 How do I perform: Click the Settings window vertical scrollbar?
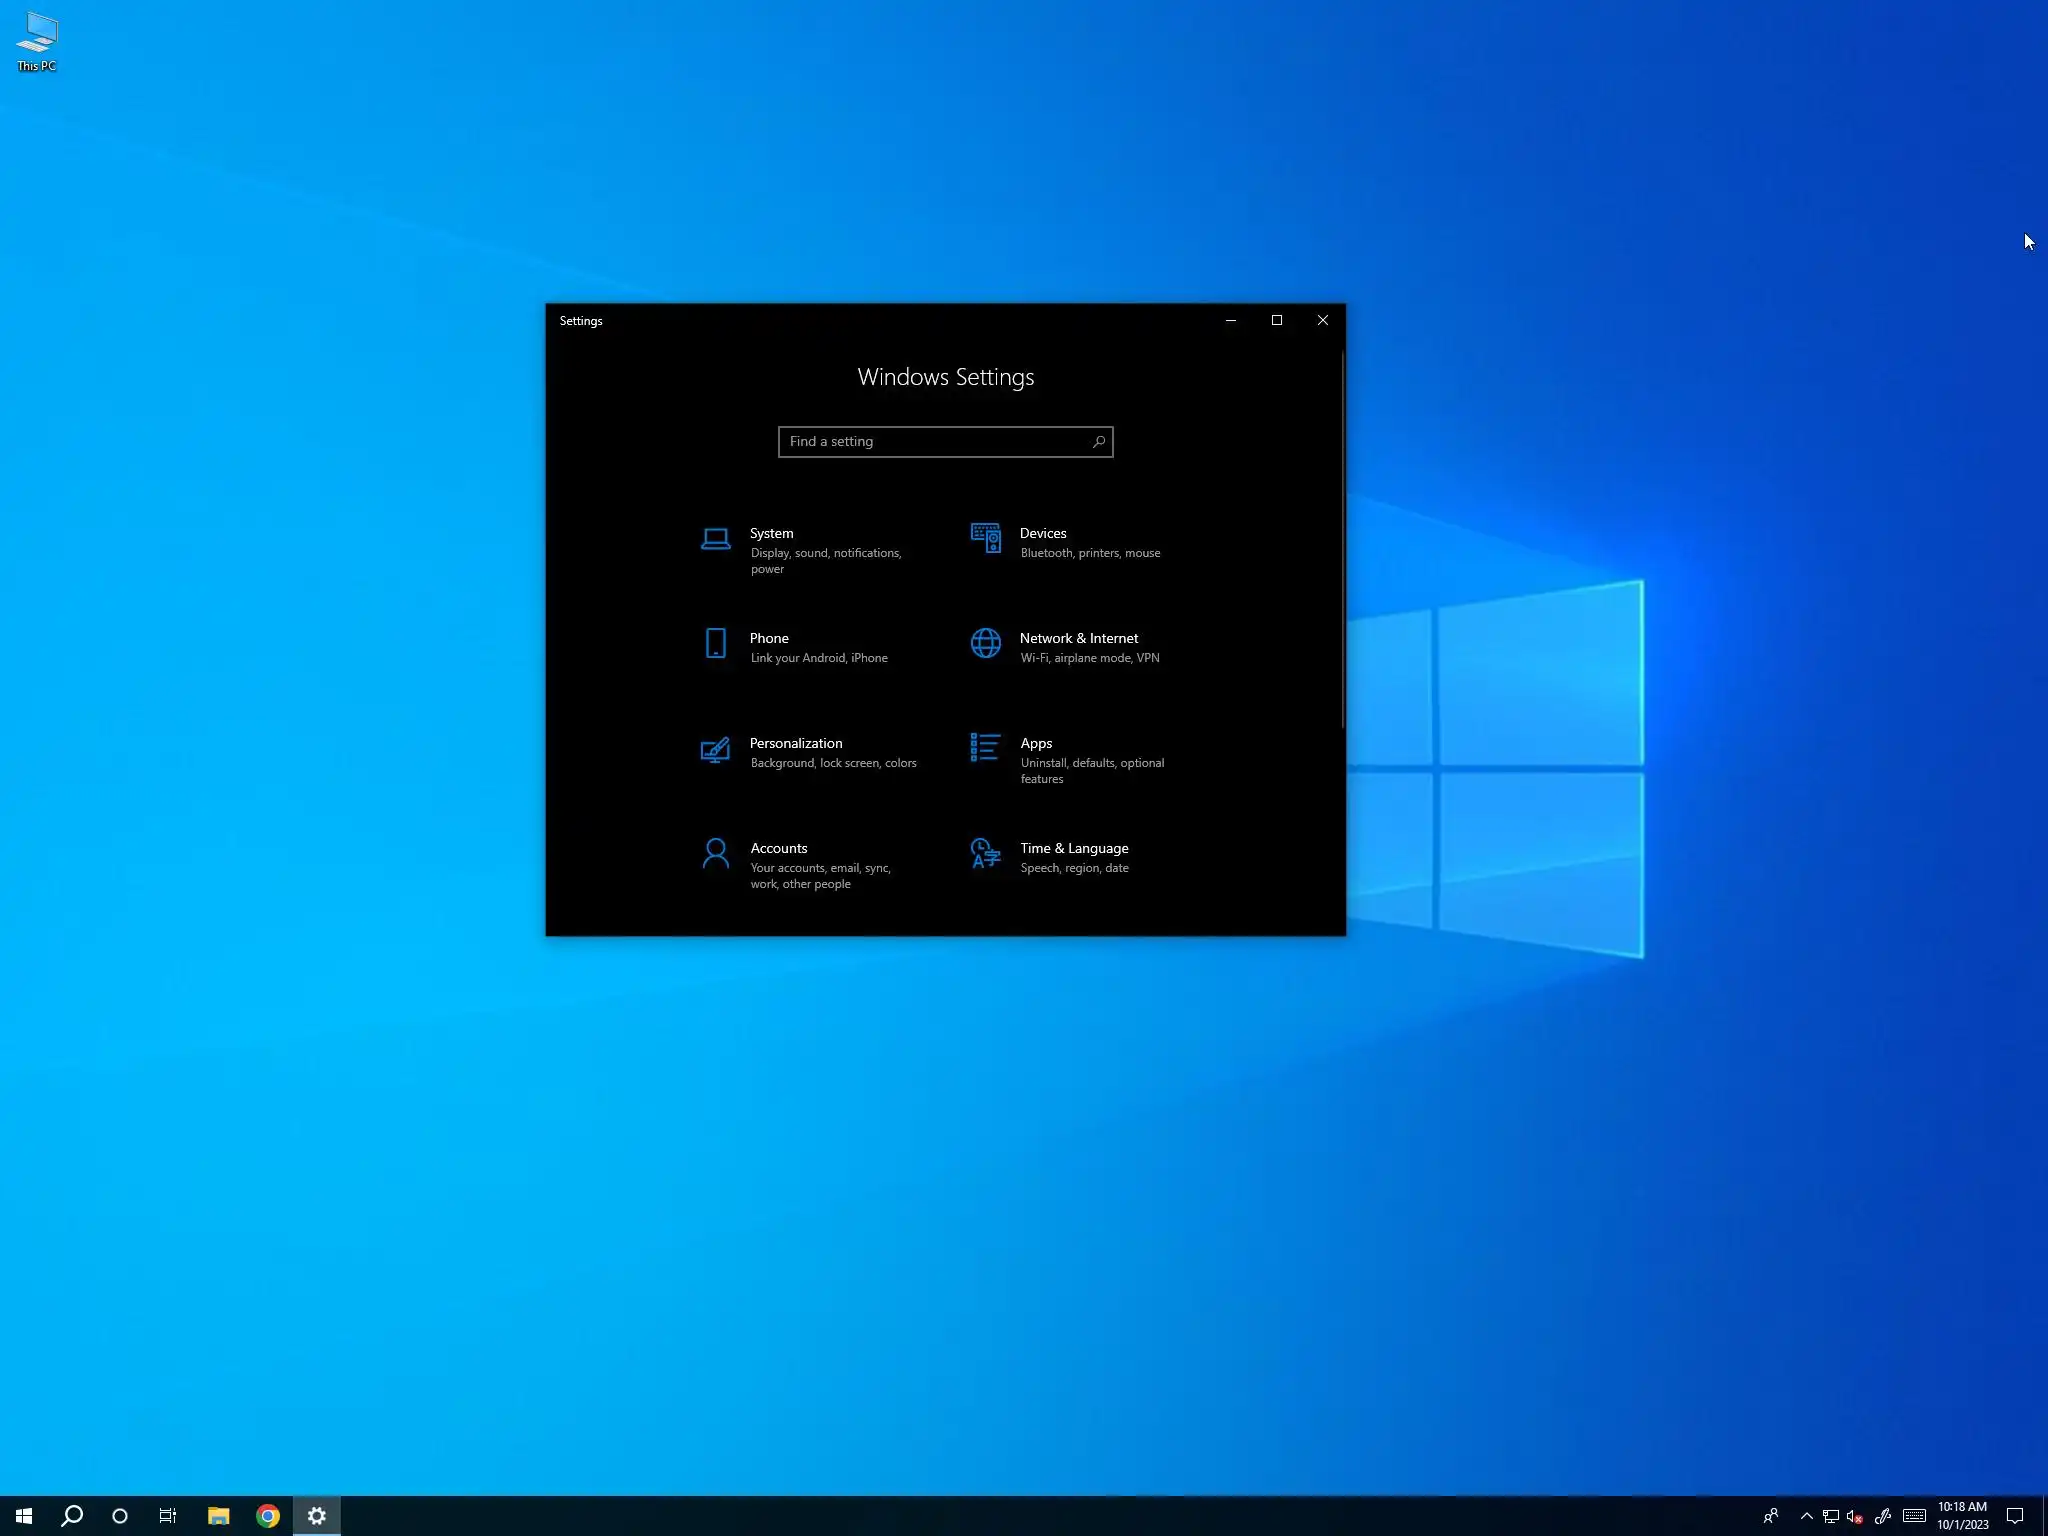(1342, 540)
